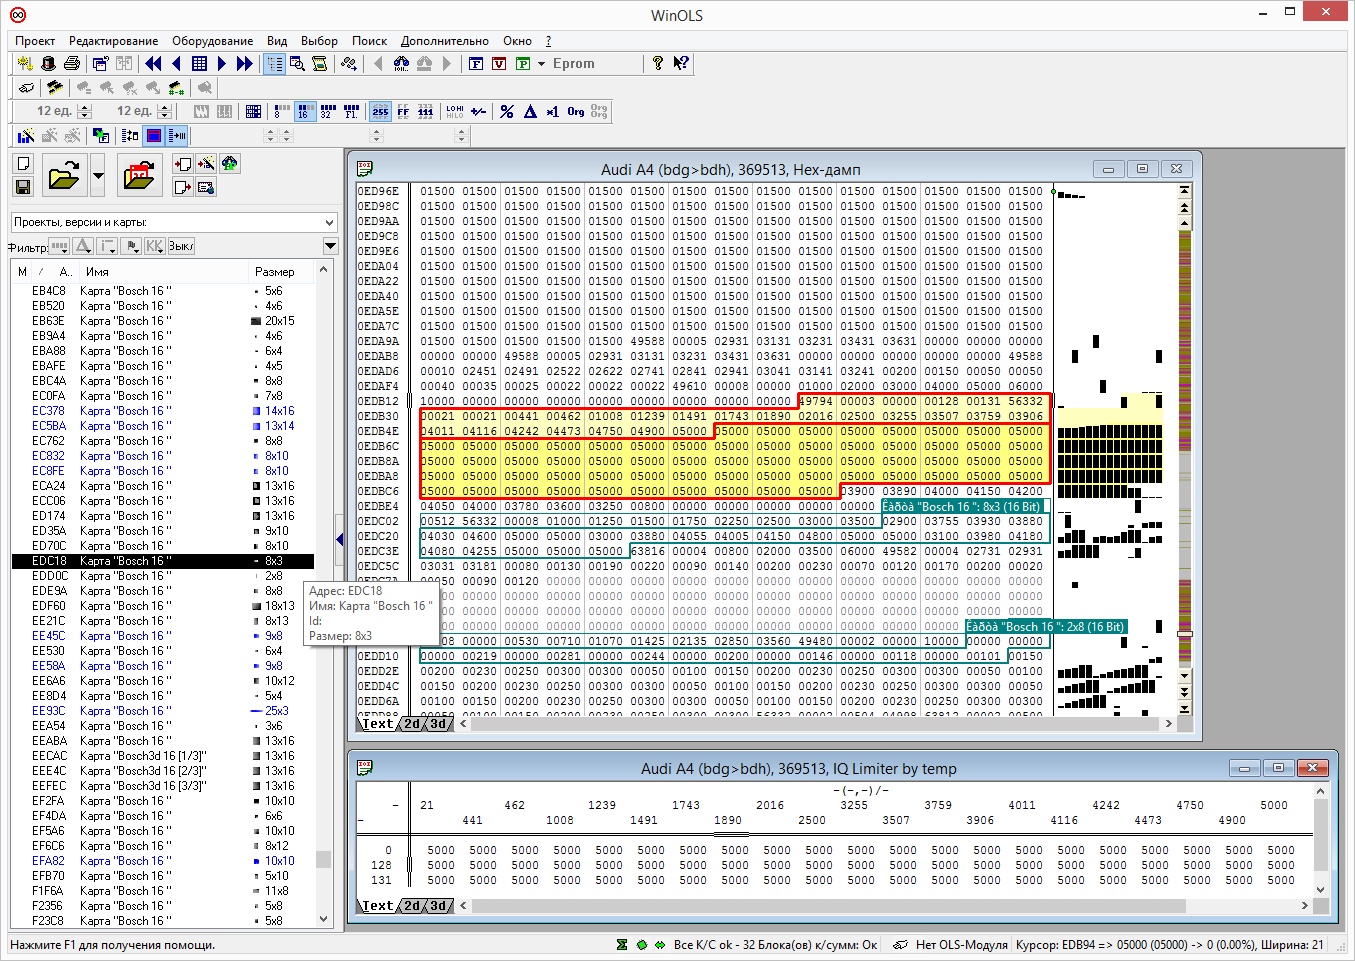
Task: Click the footsteps trace icon
Action: 348,63
